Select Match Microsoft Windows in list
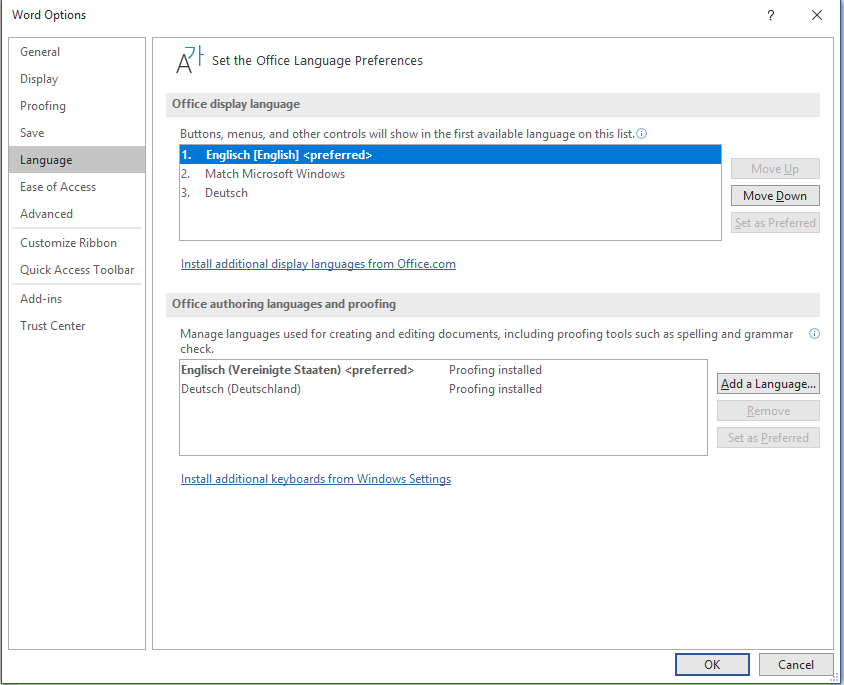Screen dimensions: 844x685 point(450,174)
